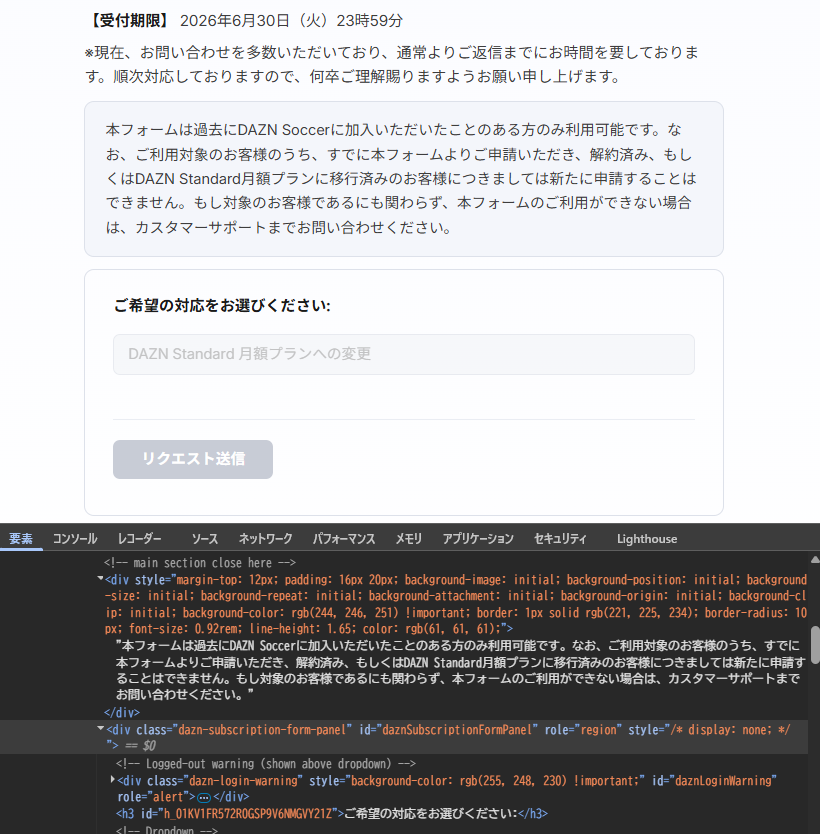Switch to the アプリケーション tab
820x834 pixels.
478,539
